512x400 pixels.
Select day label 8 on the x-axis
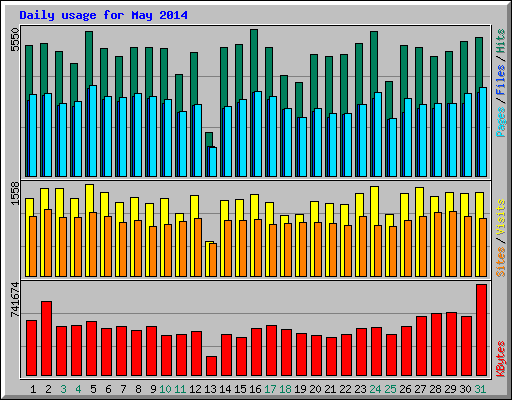tap(138, 389)
